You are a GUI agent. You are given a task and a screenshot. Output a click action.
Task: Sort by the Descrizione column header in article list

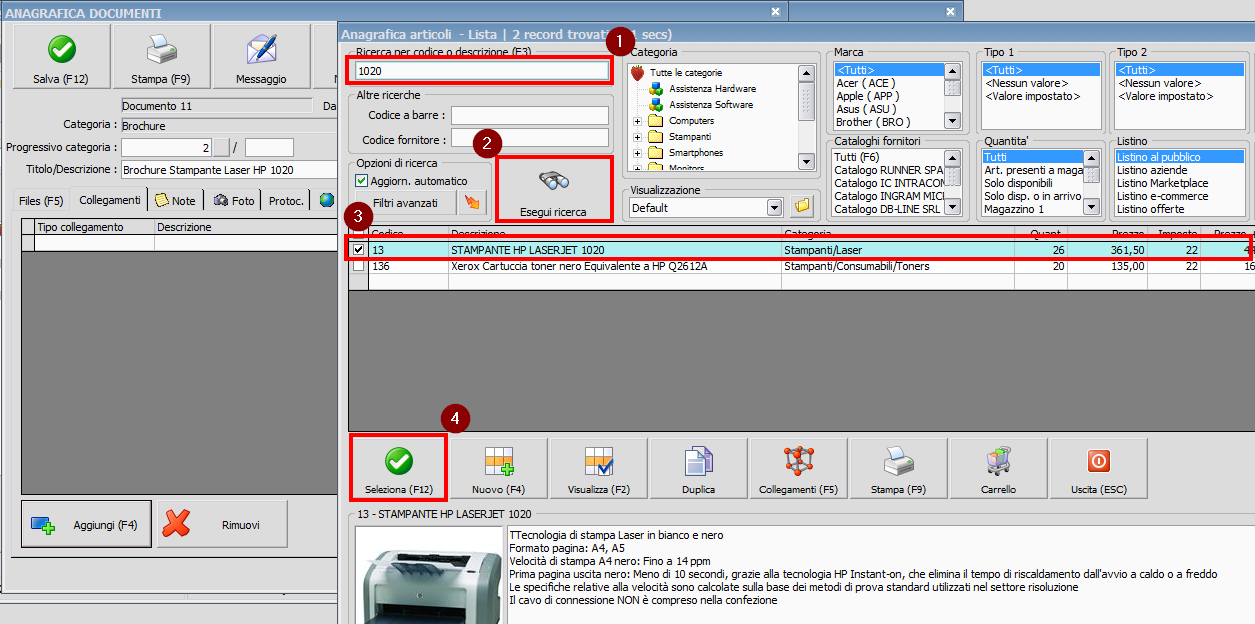click(x=615, y=232)
